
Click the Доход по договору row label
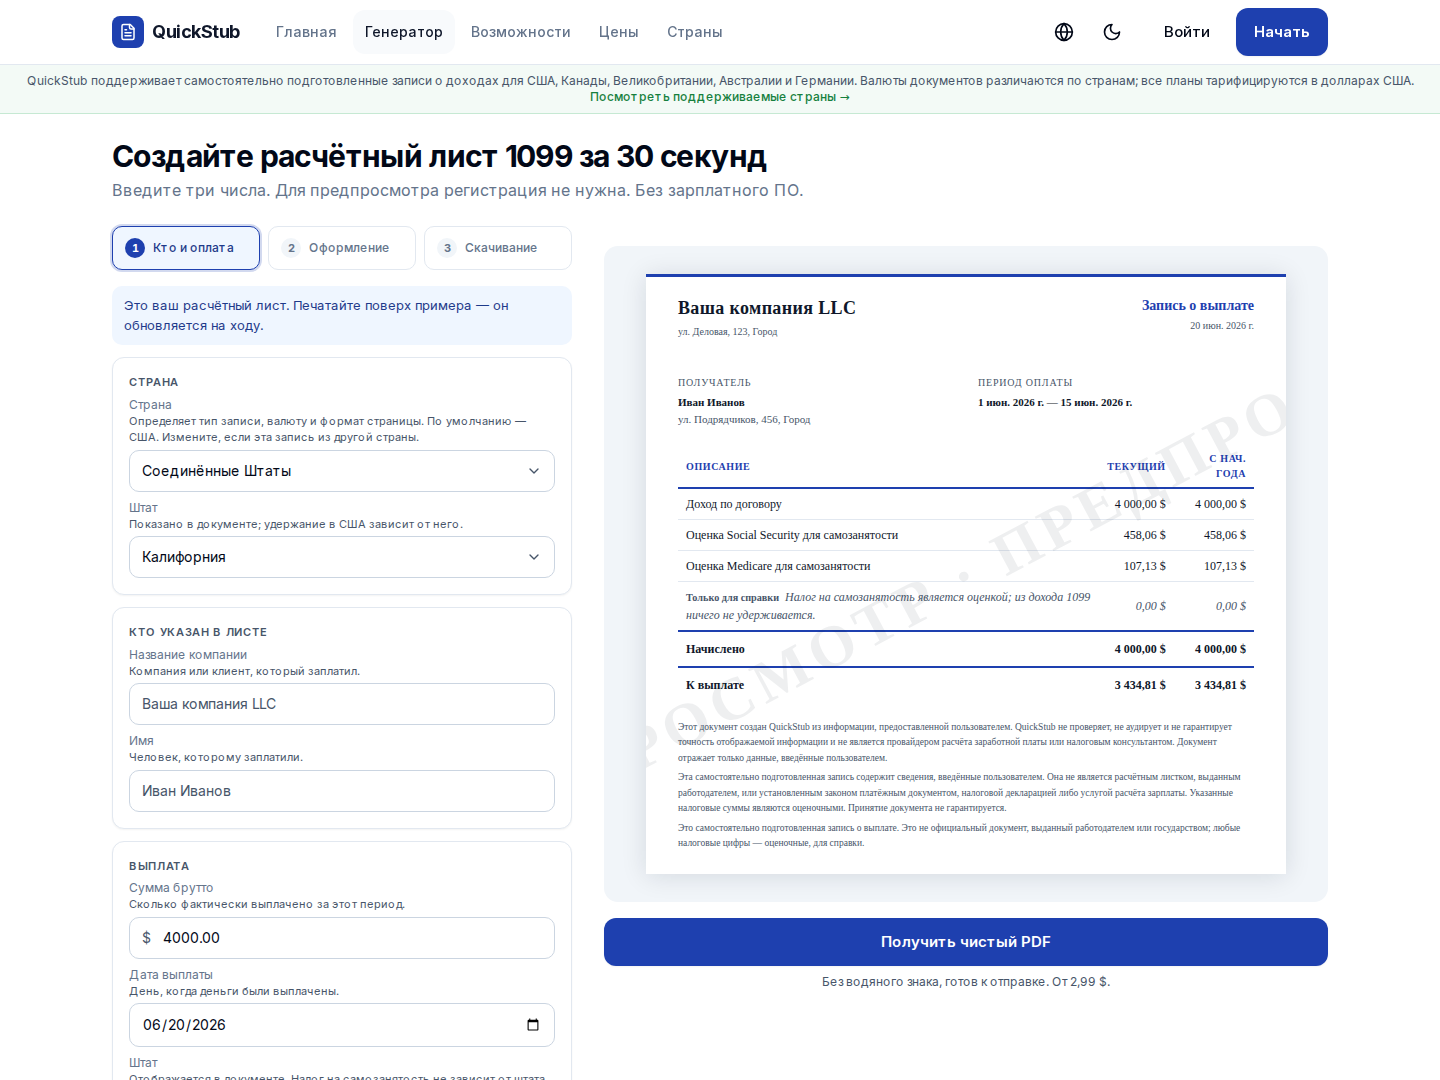[x=734, y=504]
